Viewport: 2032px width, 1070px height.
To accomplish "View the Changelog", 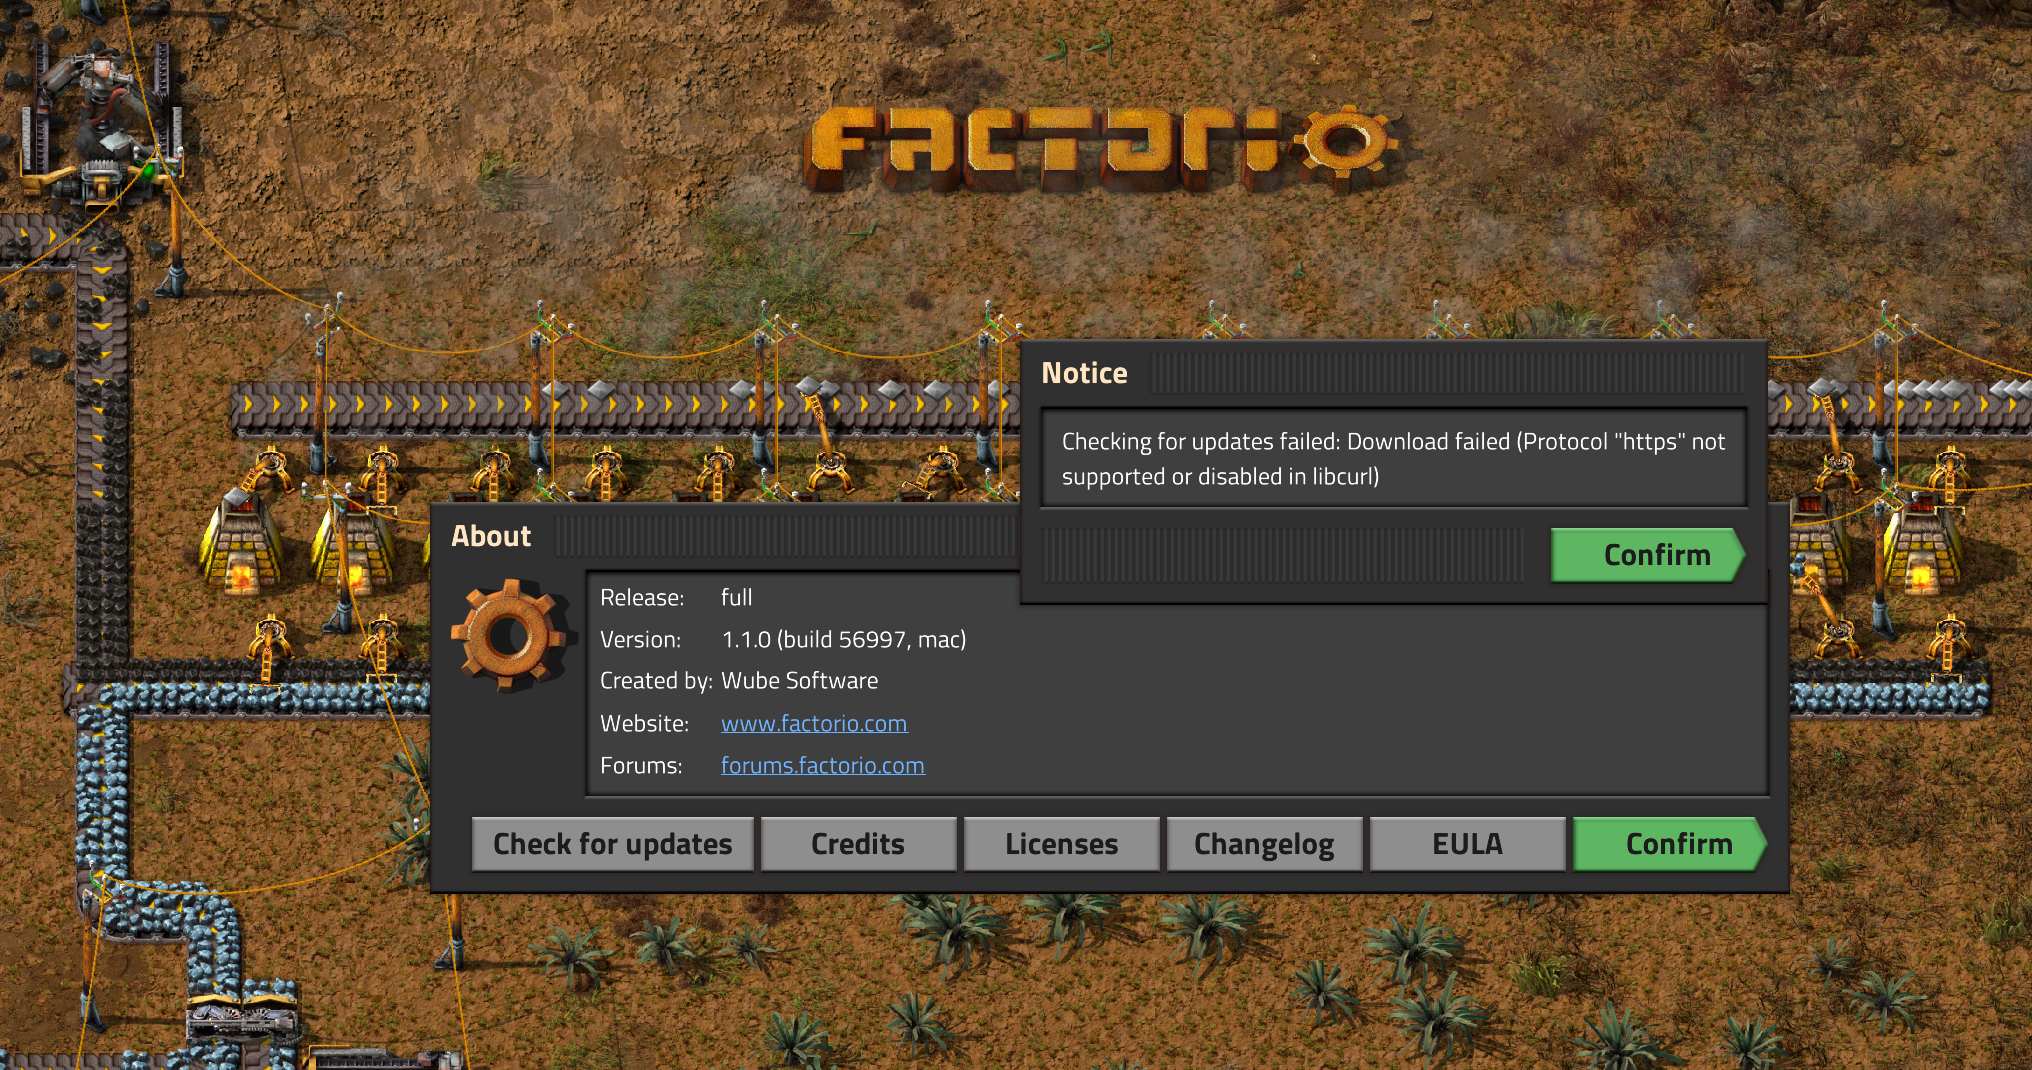I will (1264, 844).
